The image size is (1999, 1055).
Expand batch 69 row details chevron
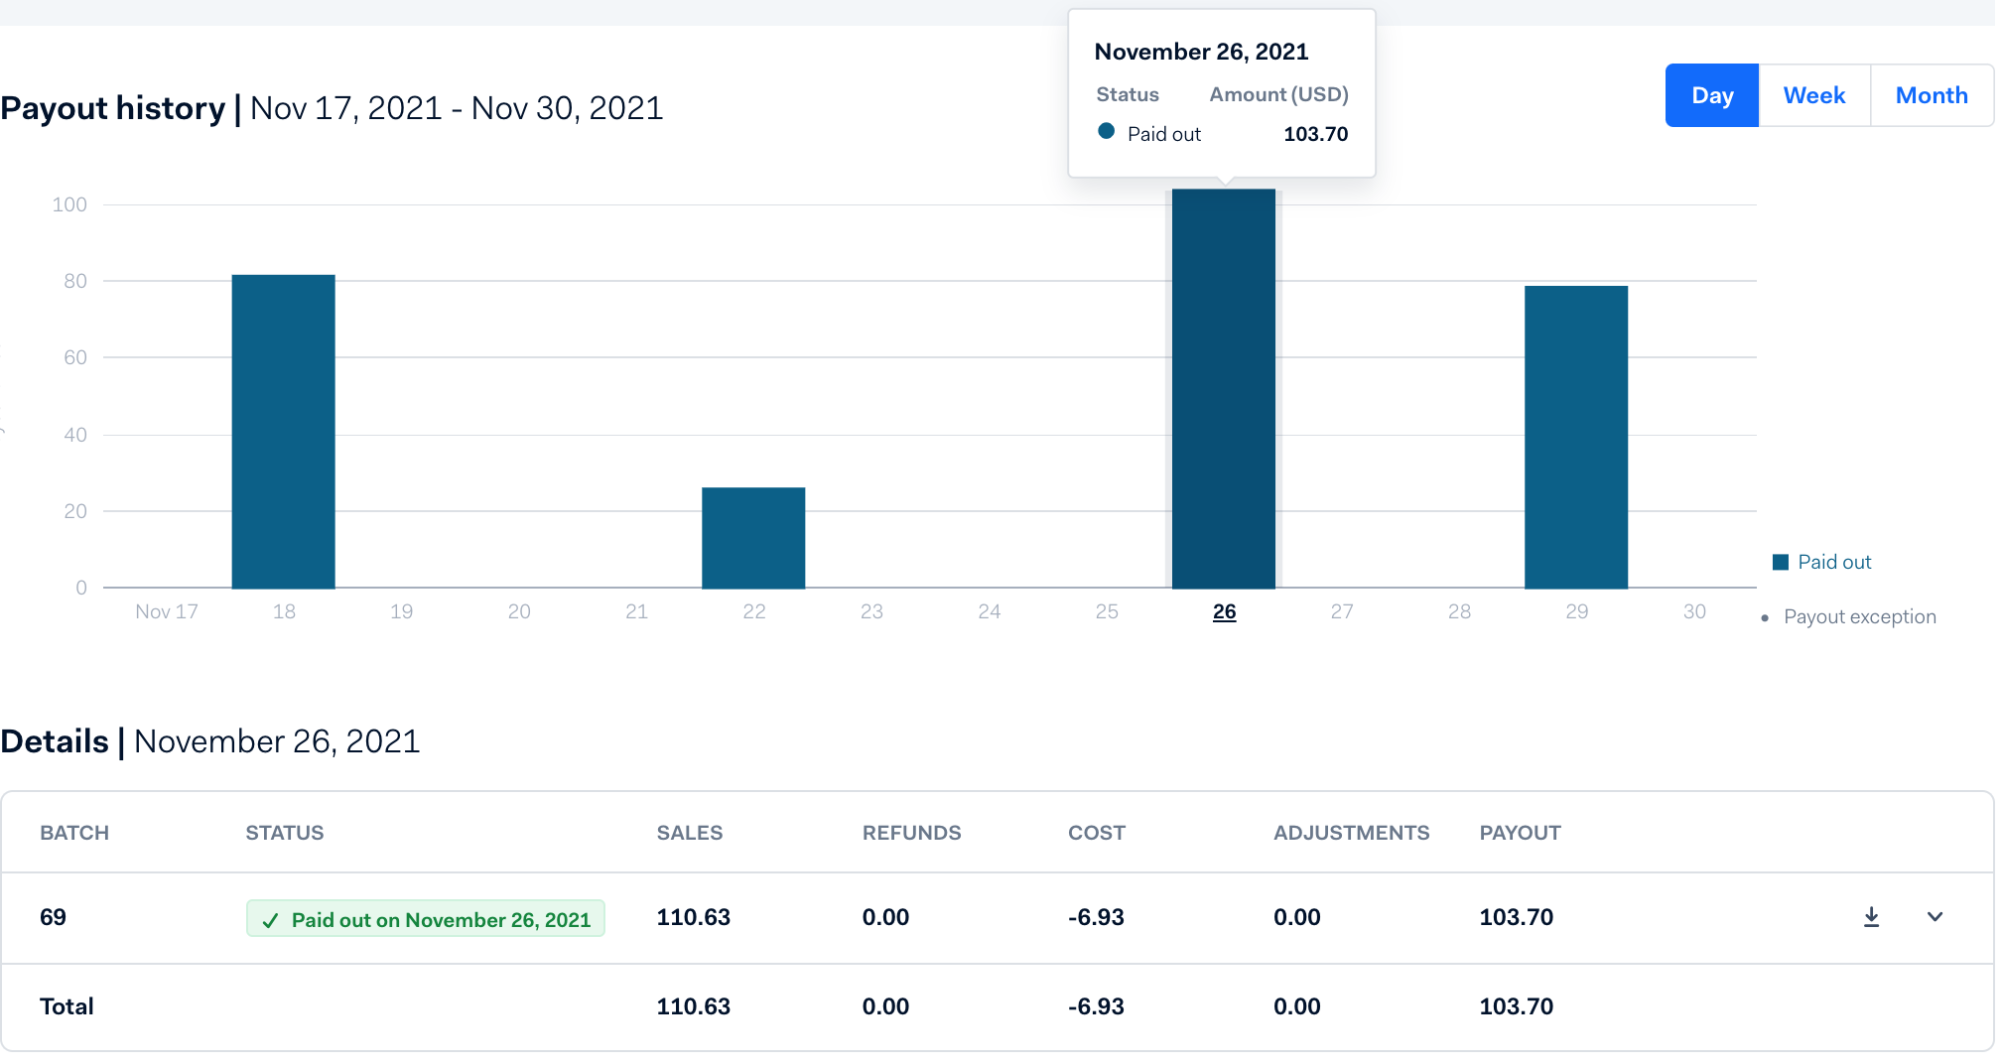click(1935, 917)
